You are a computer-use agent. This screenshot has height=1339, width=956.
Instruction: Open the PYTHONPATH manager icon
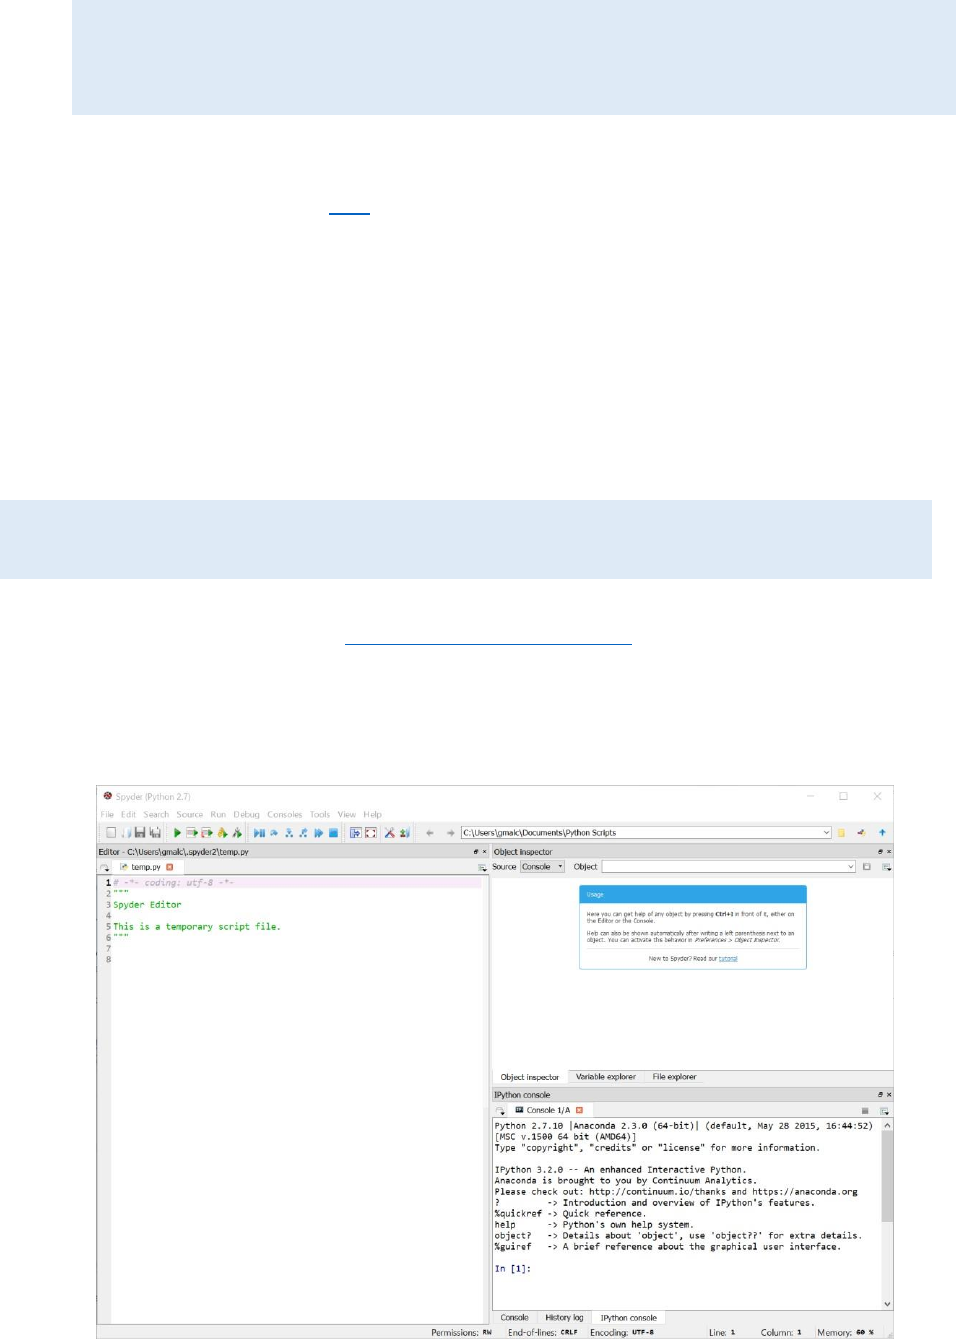(x=404, y=832)
